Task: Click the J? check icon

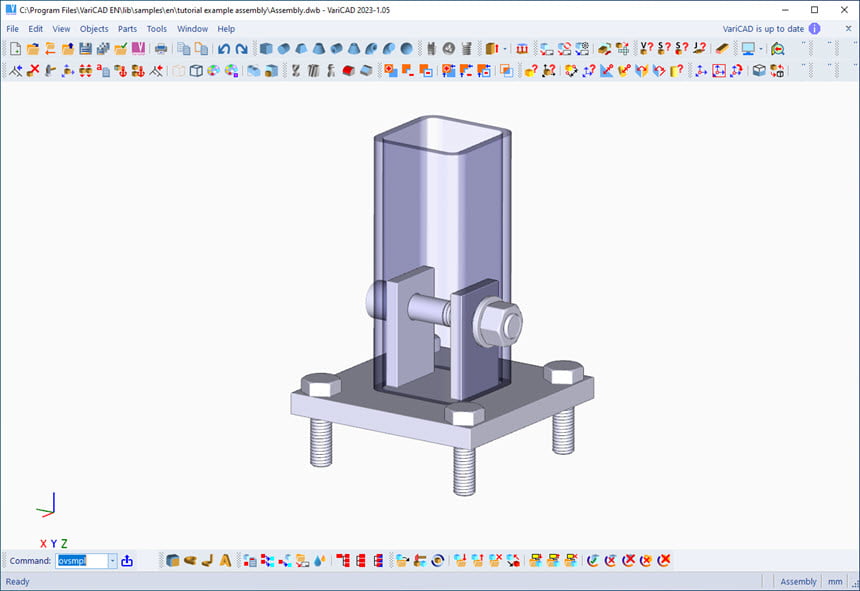Action: [x=699, y=49]
